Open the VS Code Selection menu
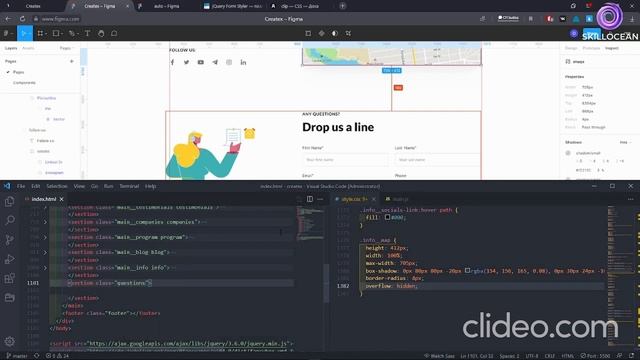 [x=57, y=186]
